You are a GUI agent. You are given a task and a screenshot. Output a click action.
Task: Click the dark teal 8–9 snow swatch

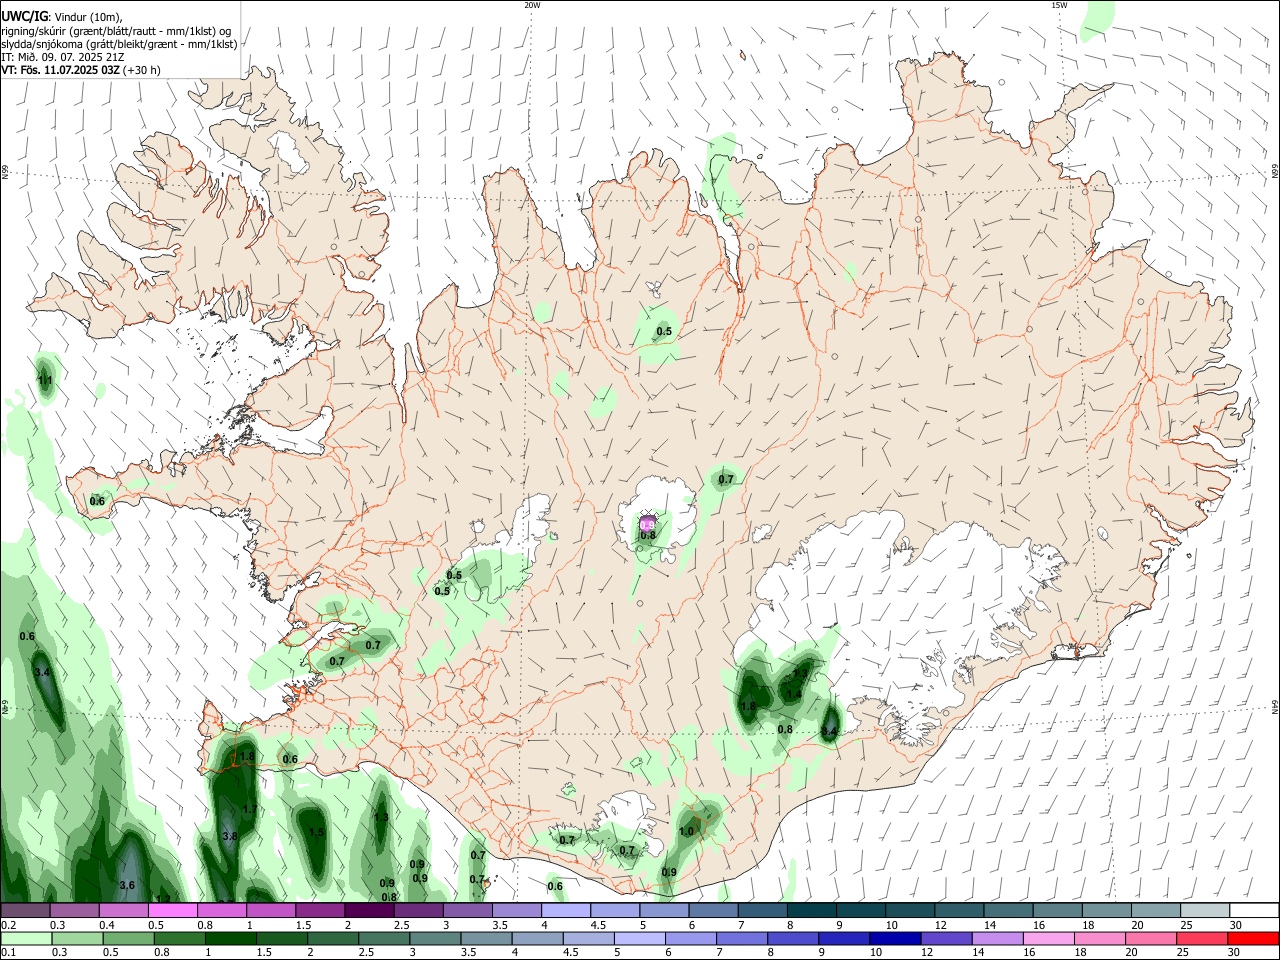[x=811, y=911]
